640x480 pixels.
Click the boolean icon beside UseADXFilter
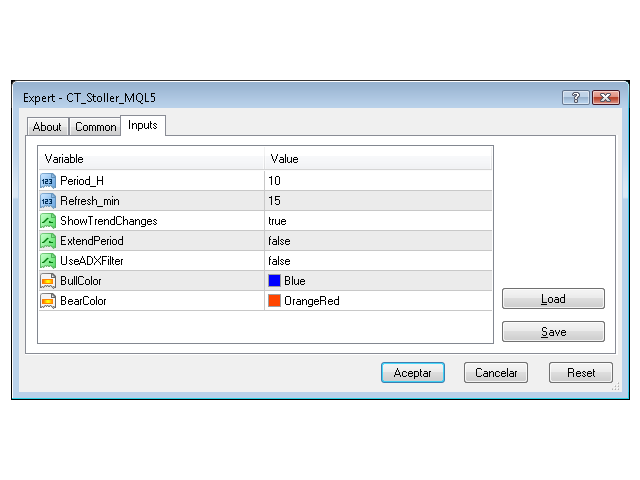[x=48, y=261]
